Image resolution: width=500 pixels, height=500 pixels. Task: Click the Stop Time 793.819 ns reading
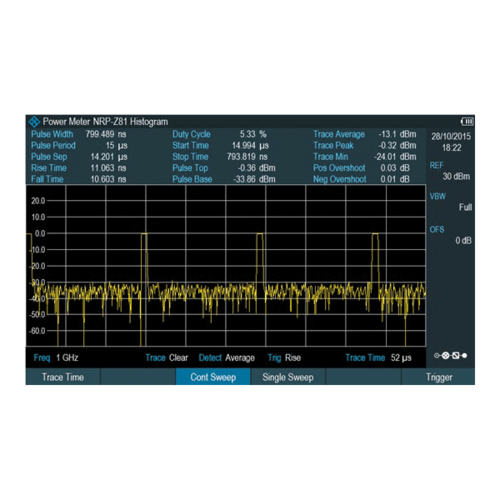click(x=220, y=157)
